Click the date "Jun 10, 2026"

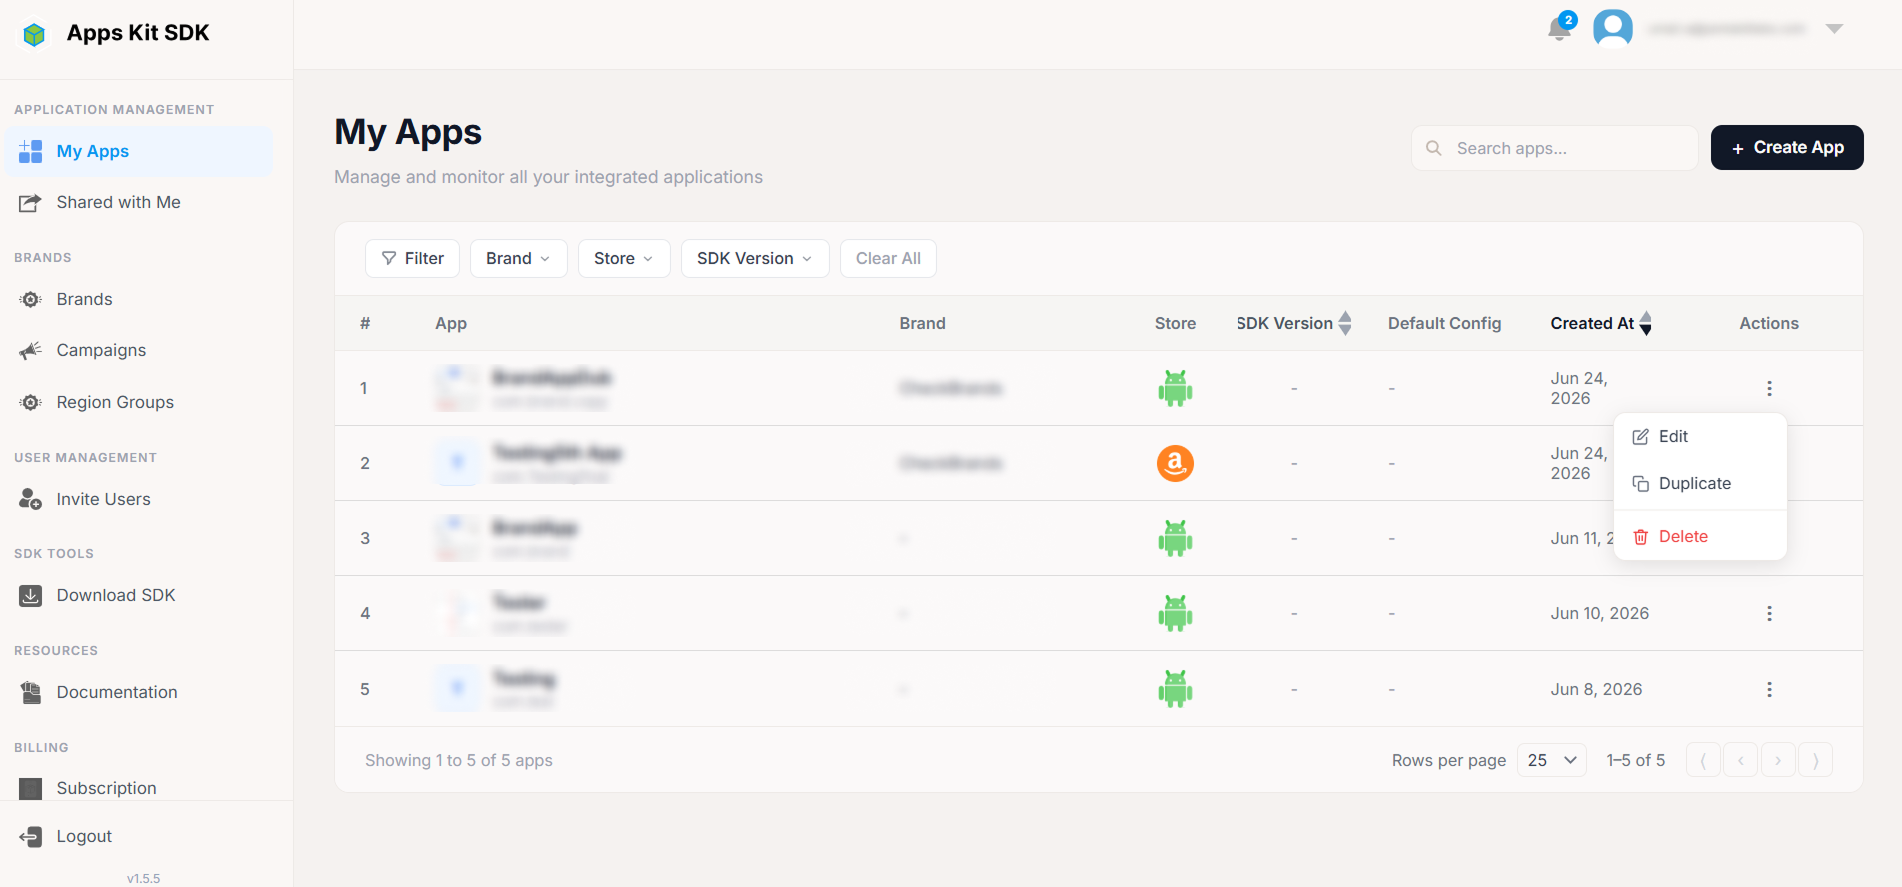(x=1599, y=613)
